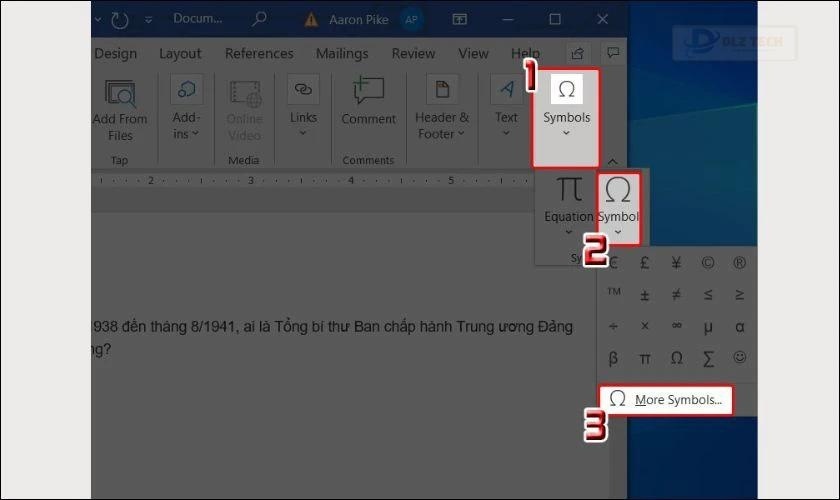
Task: Insert the multiplication sign symbol
Action: point(644,326)
